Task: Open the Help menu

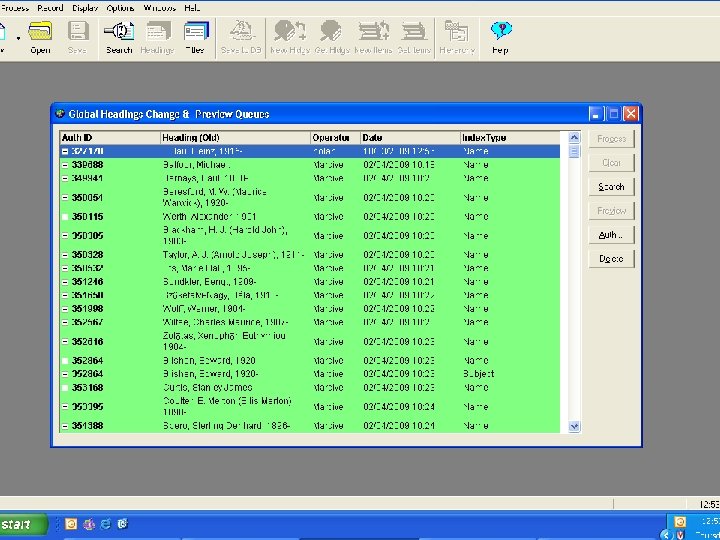Action: tap(192, 8)
